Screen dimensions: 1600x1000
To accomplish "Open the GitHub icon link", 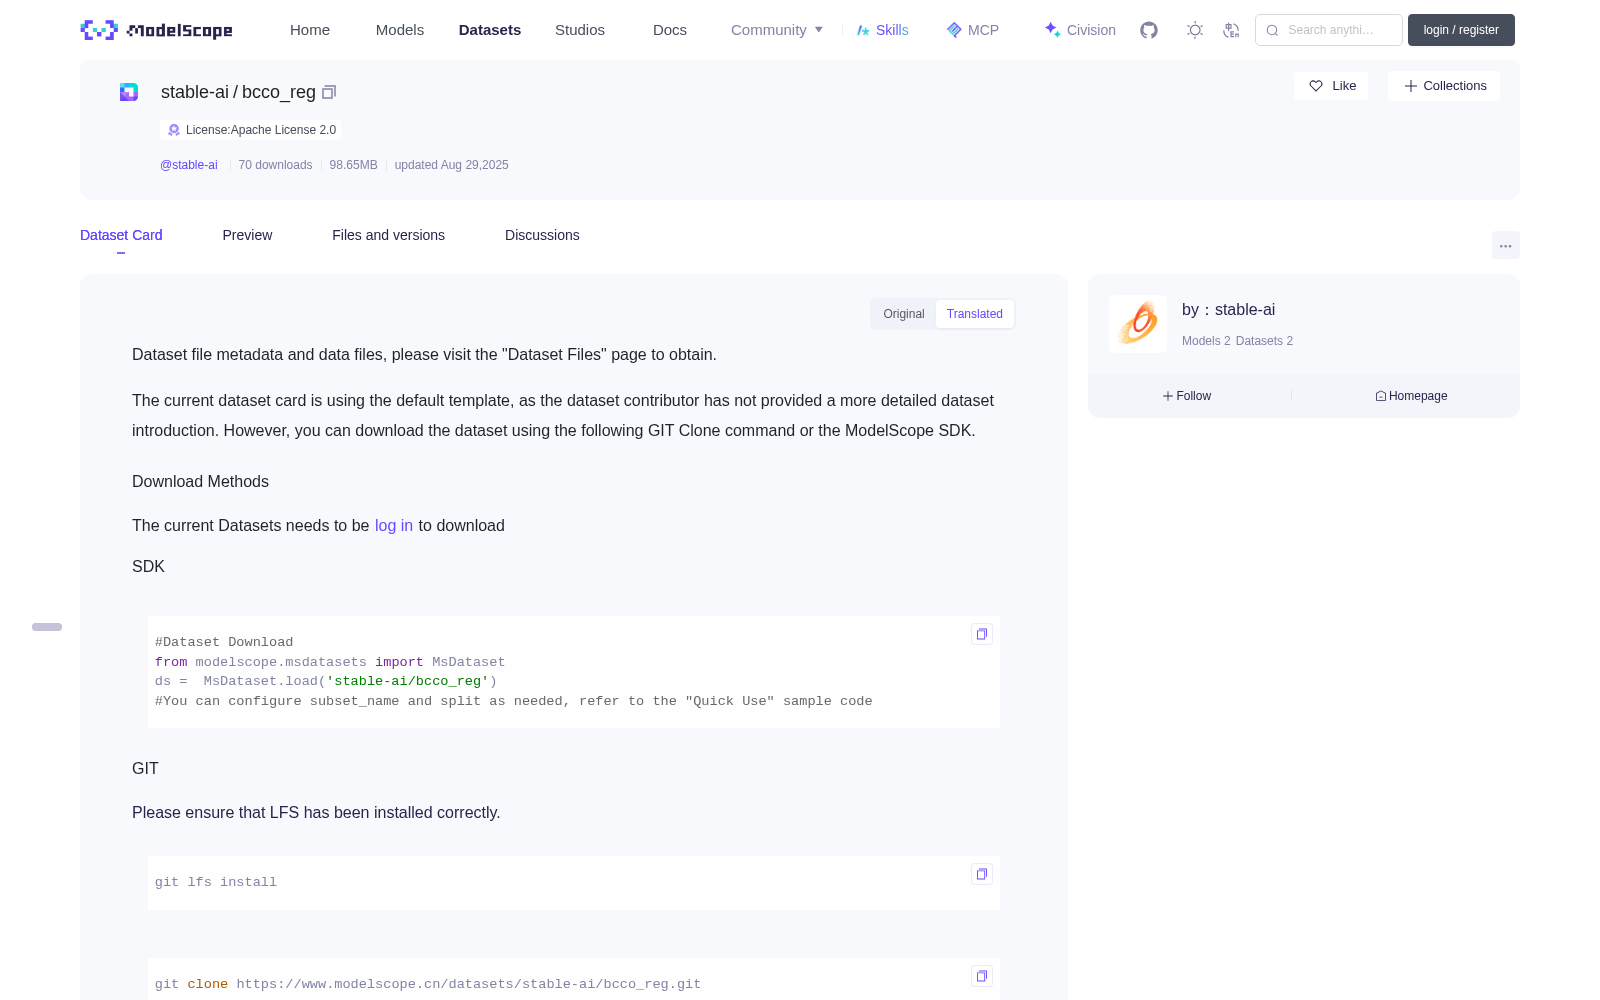I will click(x=1149, y=30).
